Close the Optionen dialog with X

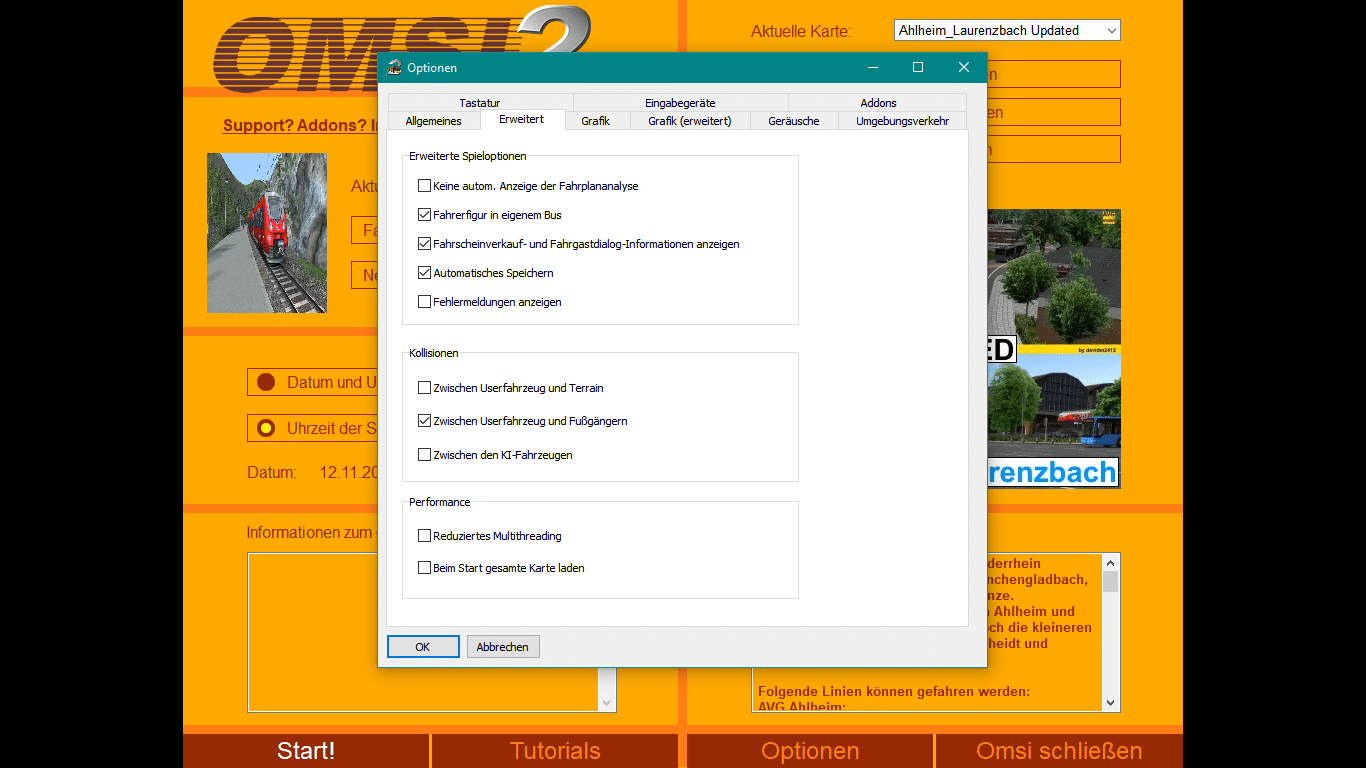click(x=963, y=68)
